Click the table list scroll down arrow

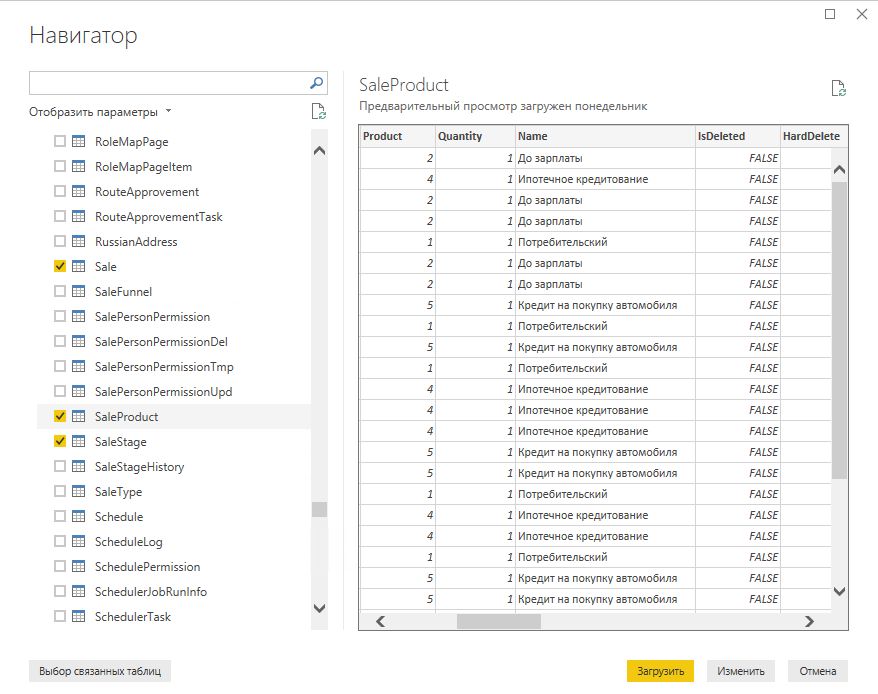[319, 608]
